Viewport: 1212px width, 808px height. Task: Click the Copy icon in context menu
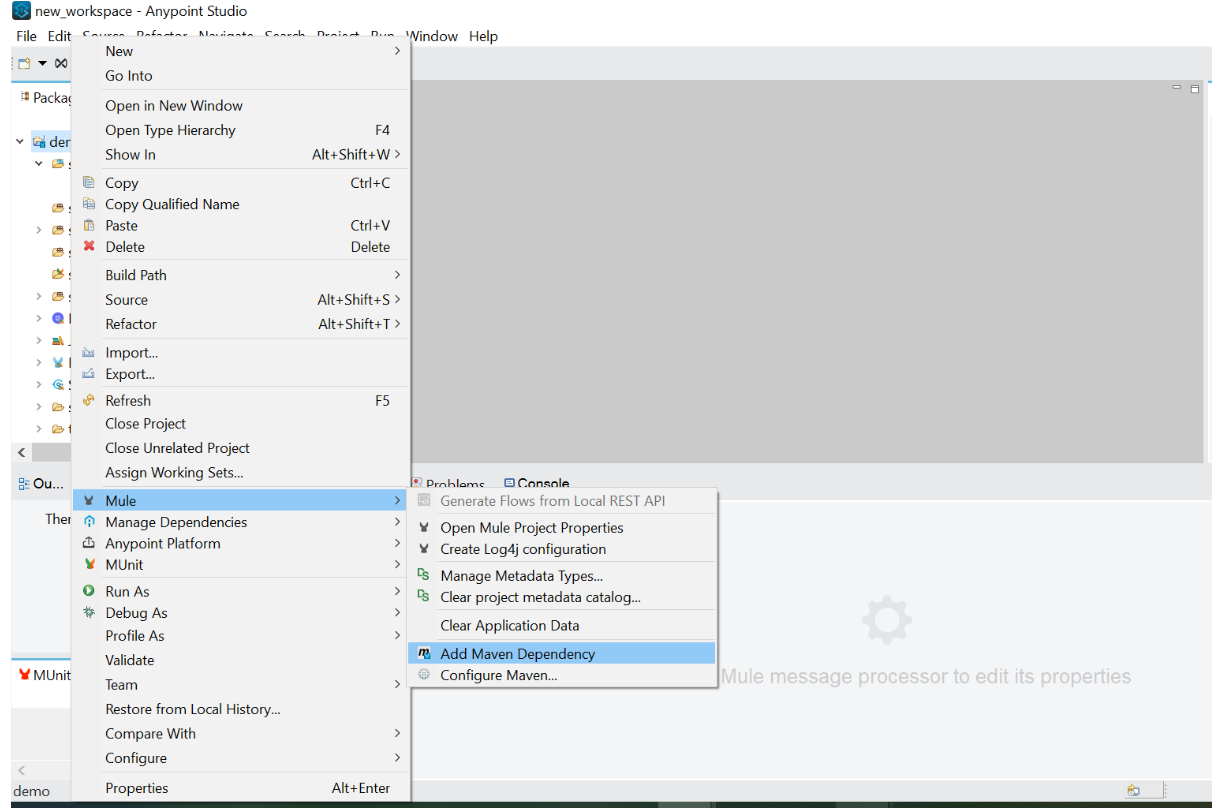[89, 183]
